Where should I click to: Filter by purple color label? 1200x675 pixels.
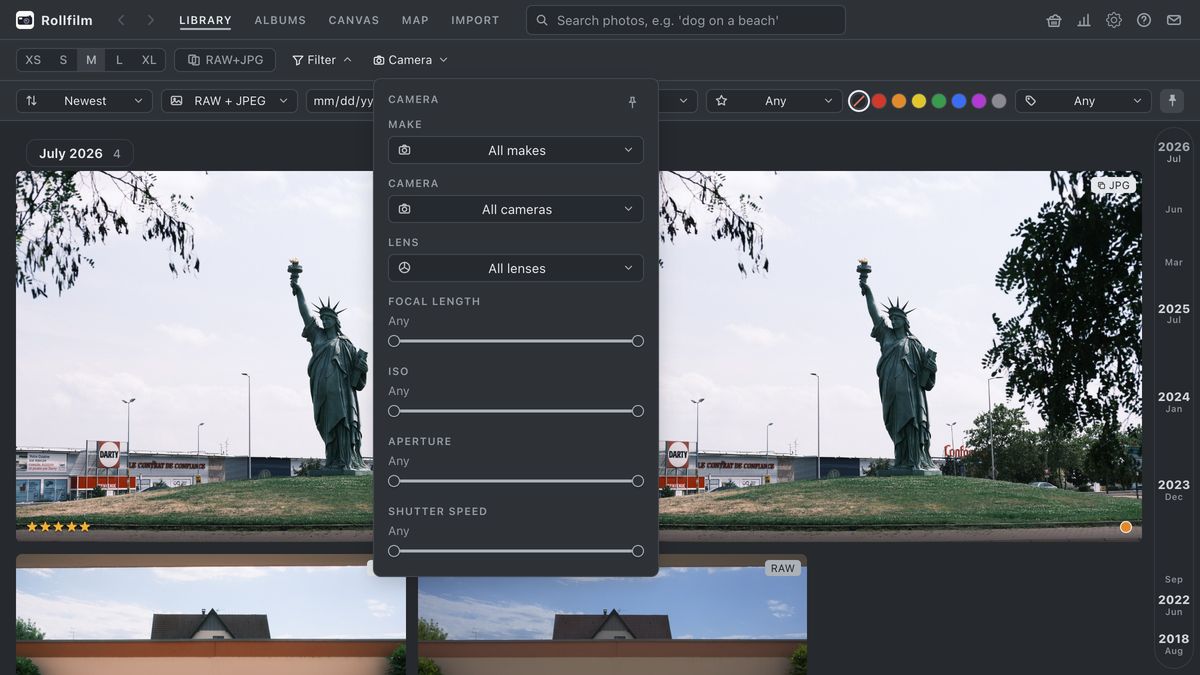(x=979, y=101)
